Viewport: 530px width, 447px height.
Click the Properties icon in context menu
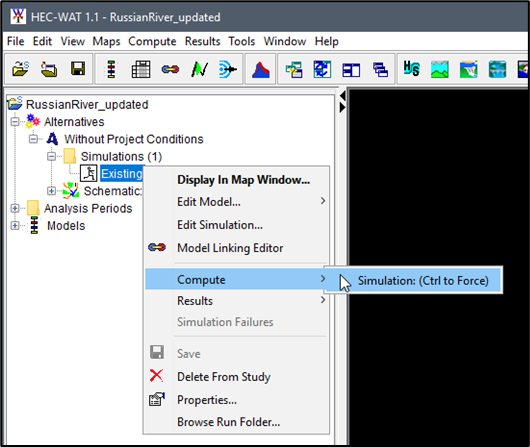157,399
